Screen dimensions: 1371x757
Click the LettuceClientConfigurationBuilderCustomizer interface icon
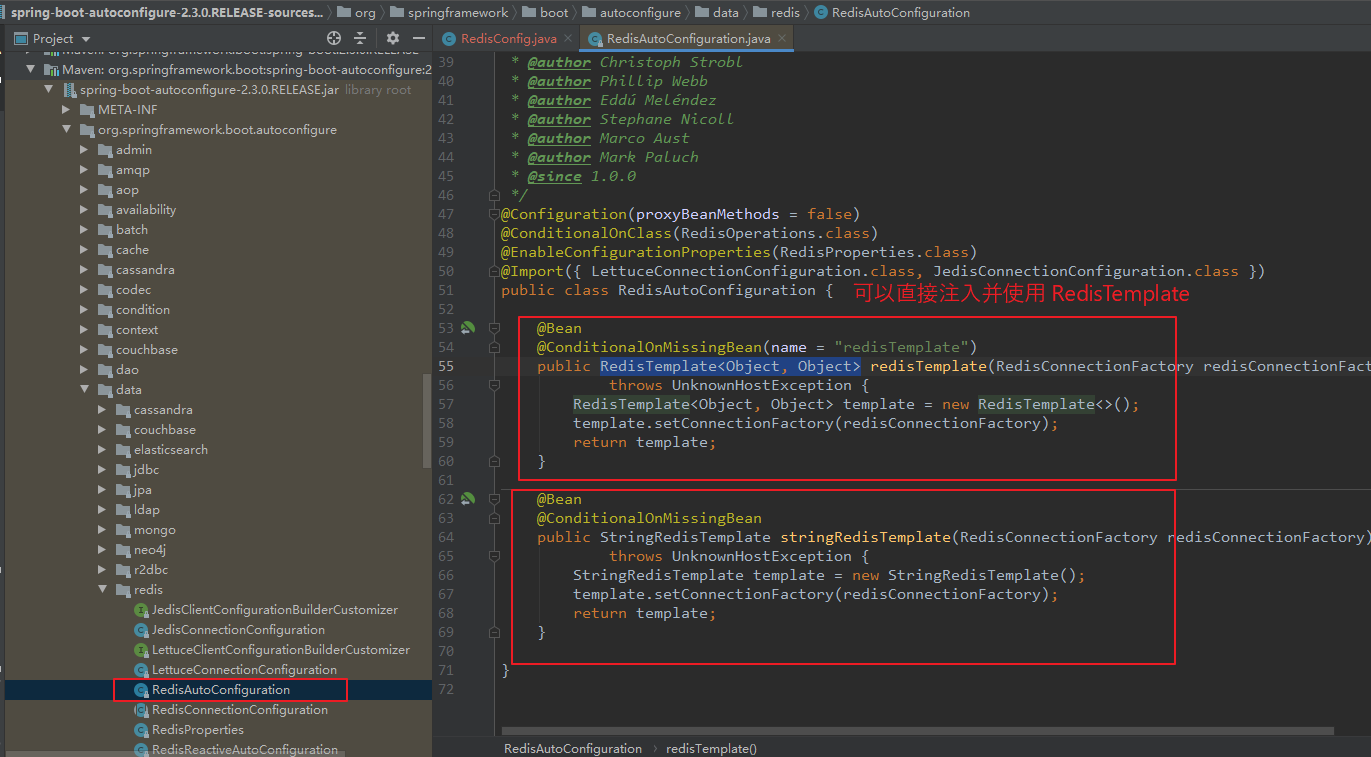coord(141,650)
